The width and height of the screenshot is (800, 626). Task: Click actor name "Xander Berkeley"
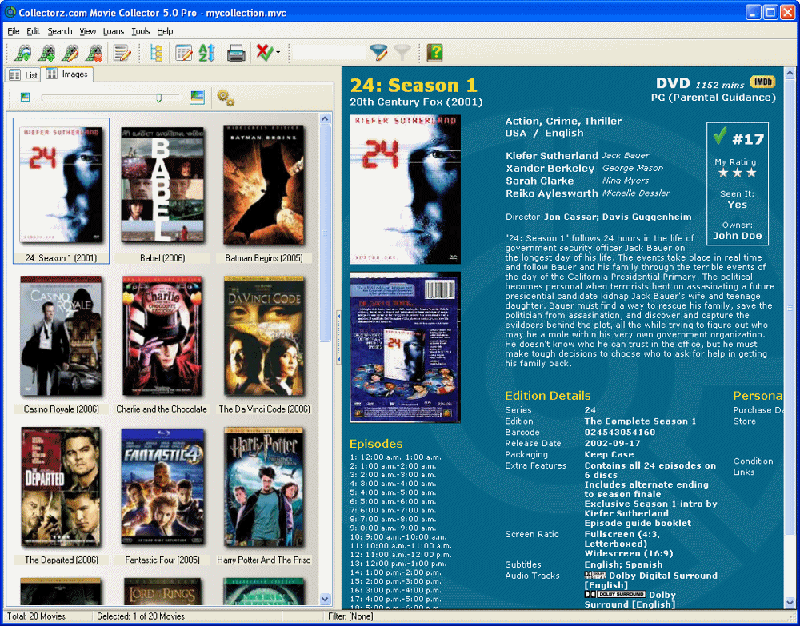pos(550,168)
